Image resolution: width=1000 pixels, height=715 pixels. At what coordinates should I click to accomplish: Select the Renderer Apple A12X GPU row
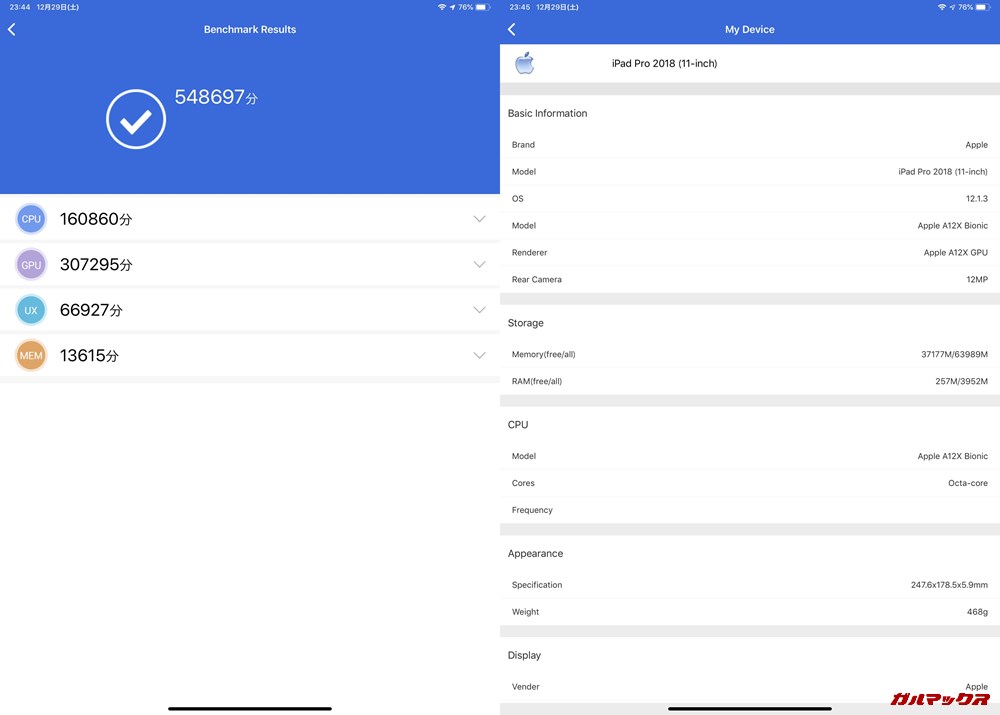[749, 253]
